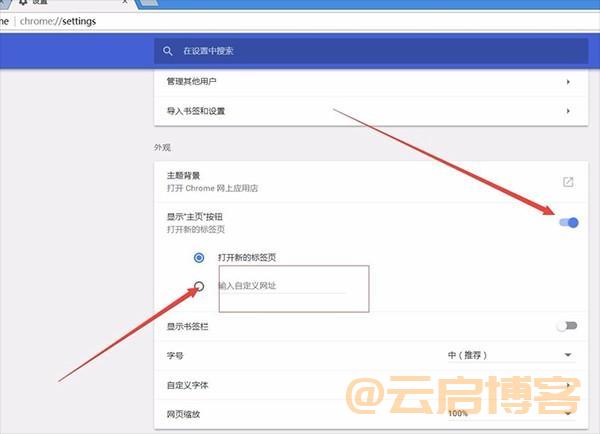Open 管理其他用户 settings row
Image resolution: width=600 pixels, height=434 pixels.
point(371,82)
